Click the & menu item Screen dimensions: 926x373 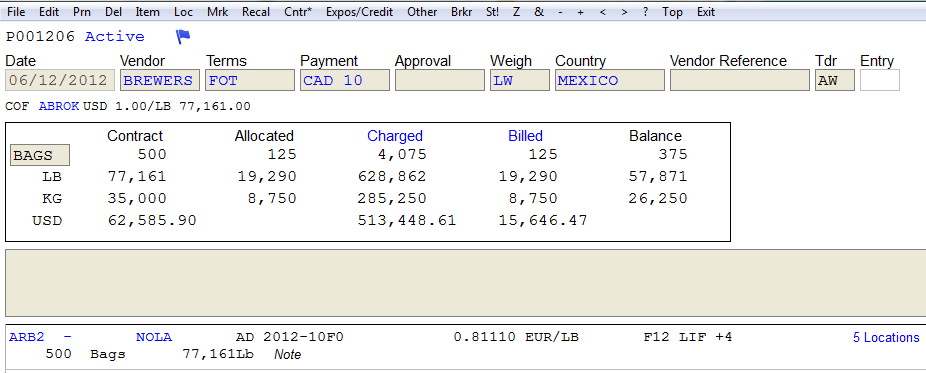[x=539, y=12]
